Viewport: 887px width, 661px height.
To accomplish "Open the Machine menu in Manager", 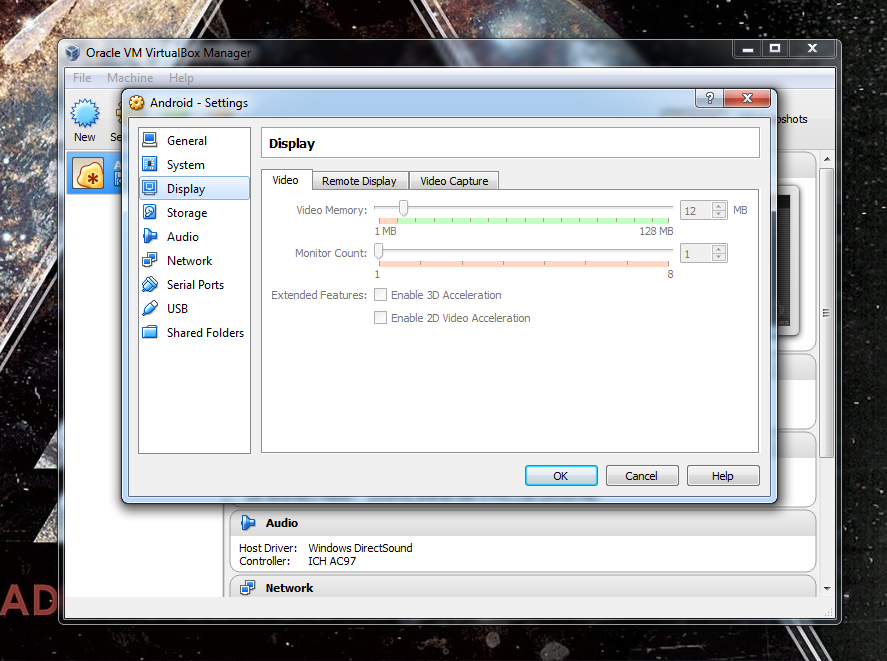I will coord(130,78).
